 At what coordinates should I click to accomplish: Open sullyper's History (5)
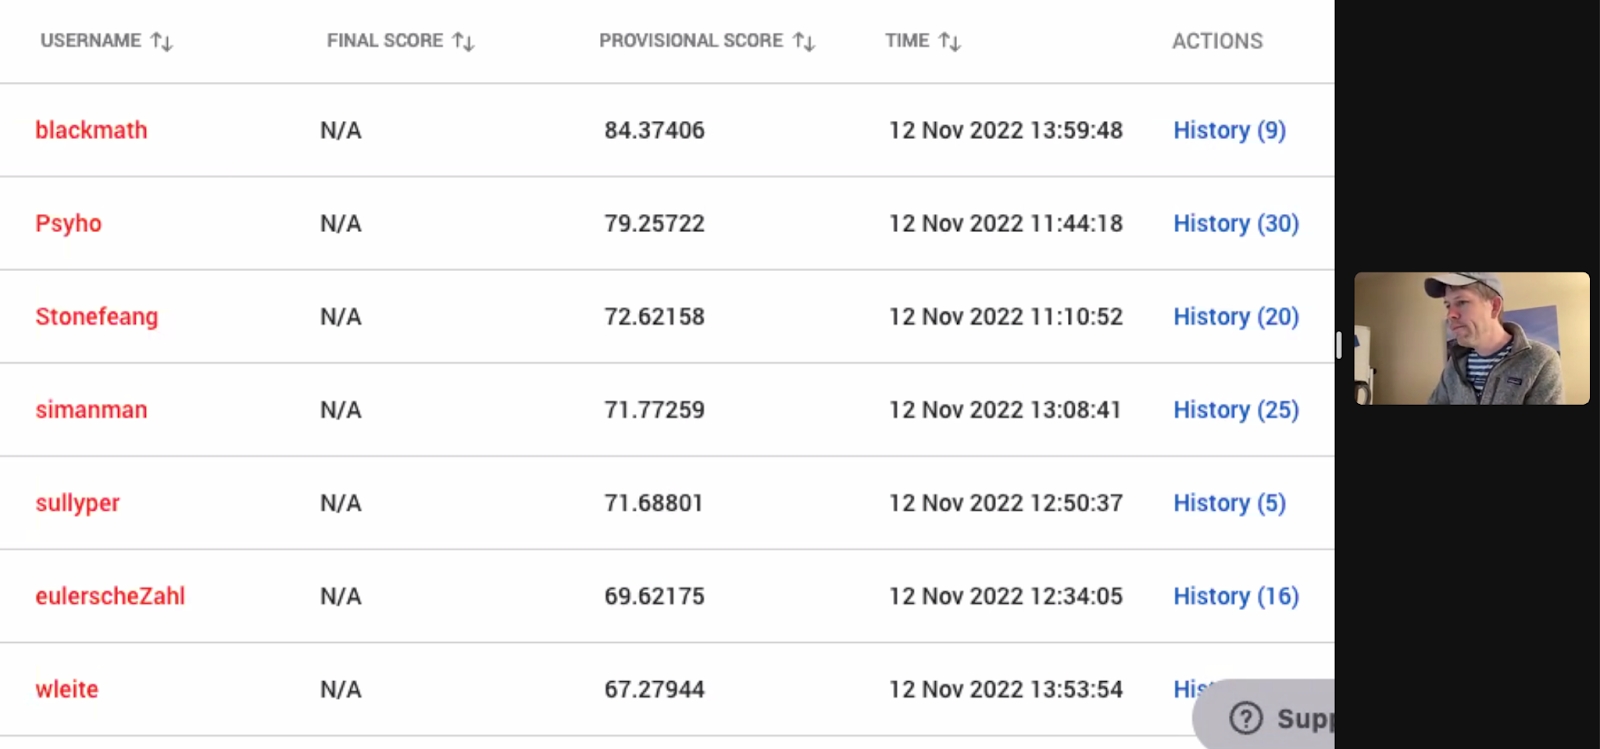click(1229, 503)
